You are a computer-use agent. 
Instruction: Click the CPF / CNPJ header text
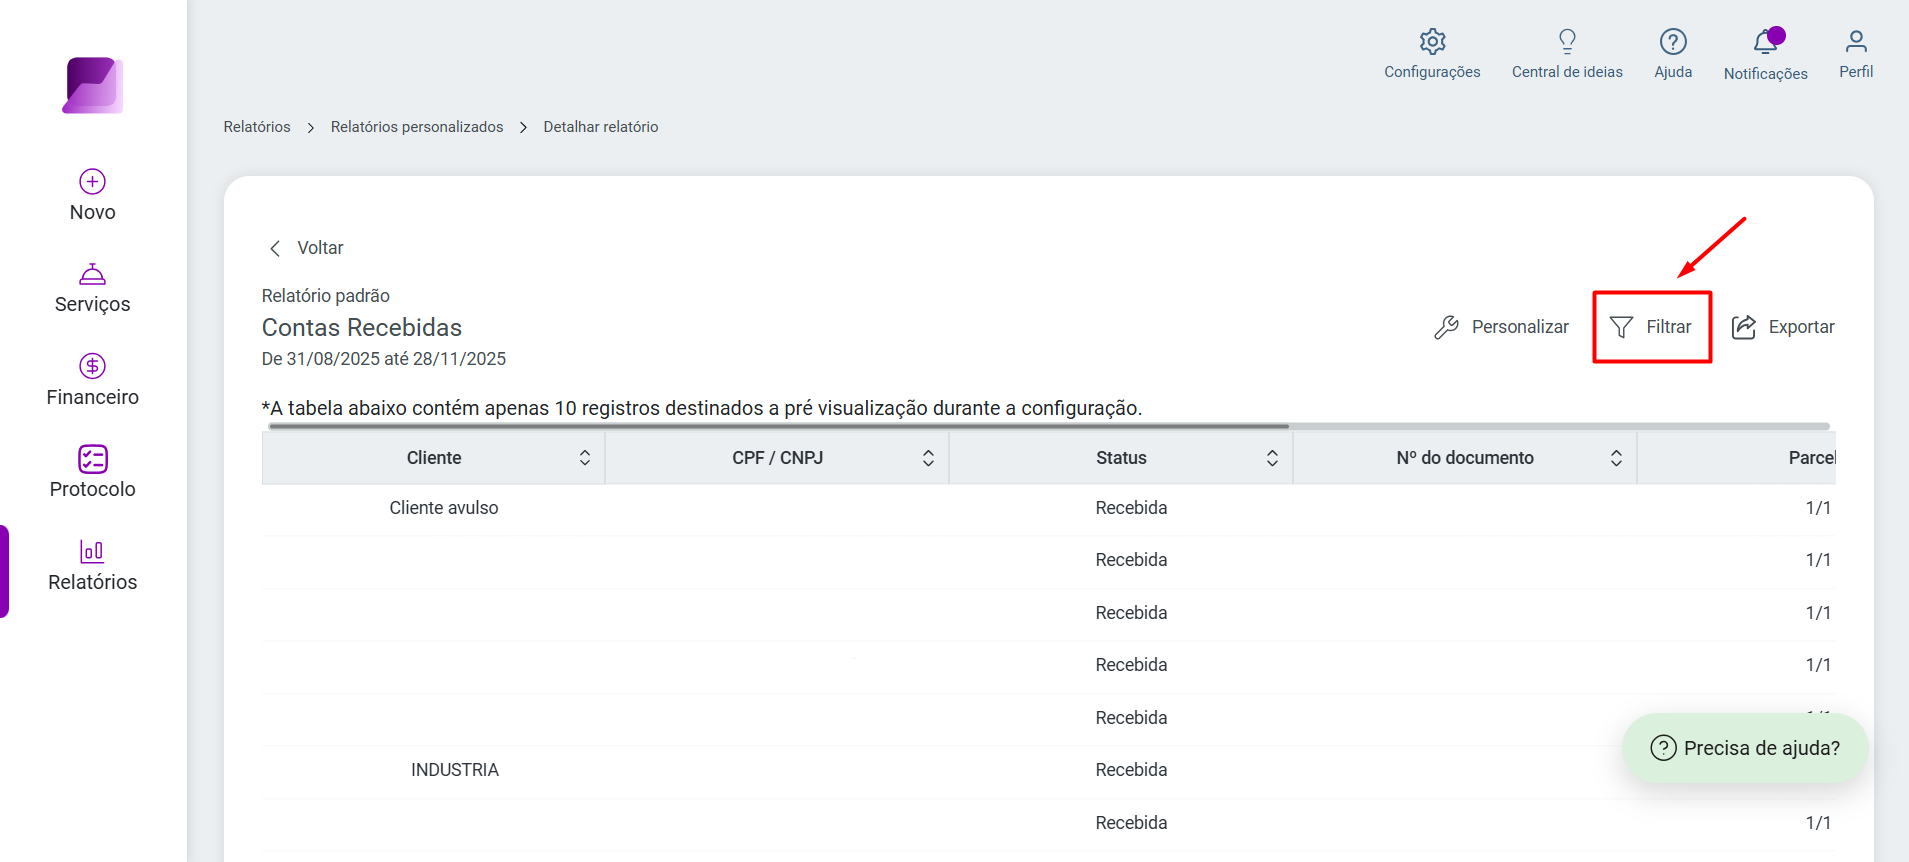tap(778, 458)
